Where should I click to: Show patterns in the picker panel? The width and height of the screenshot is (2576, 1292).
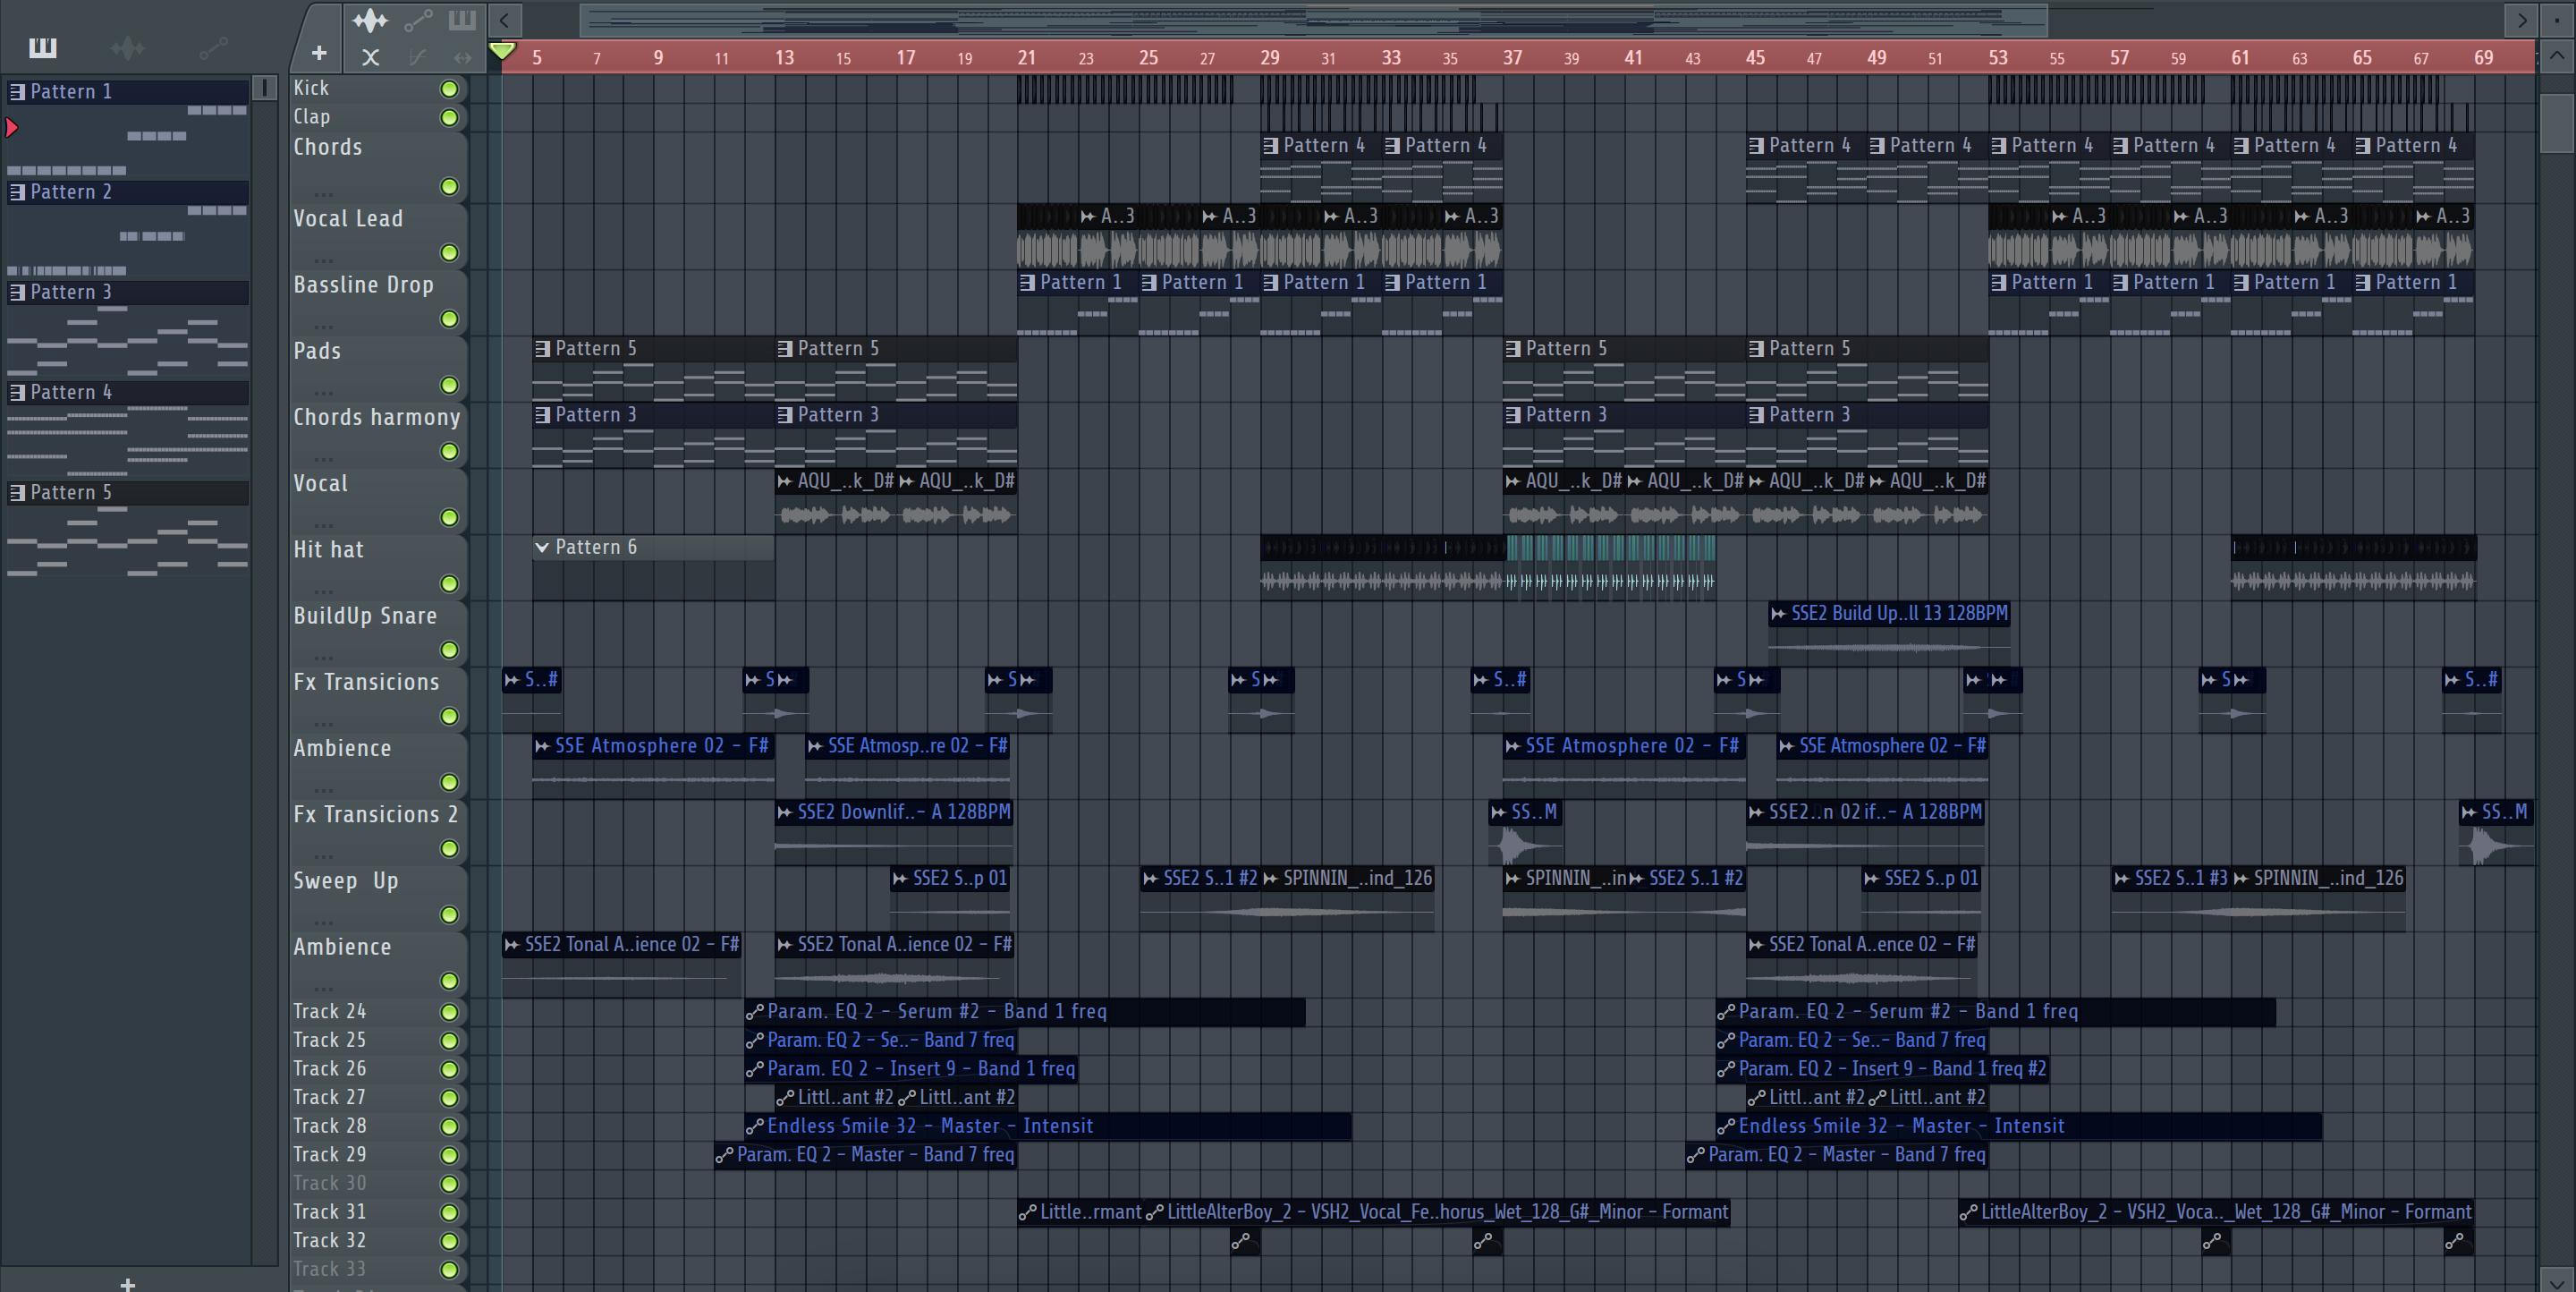42,47
